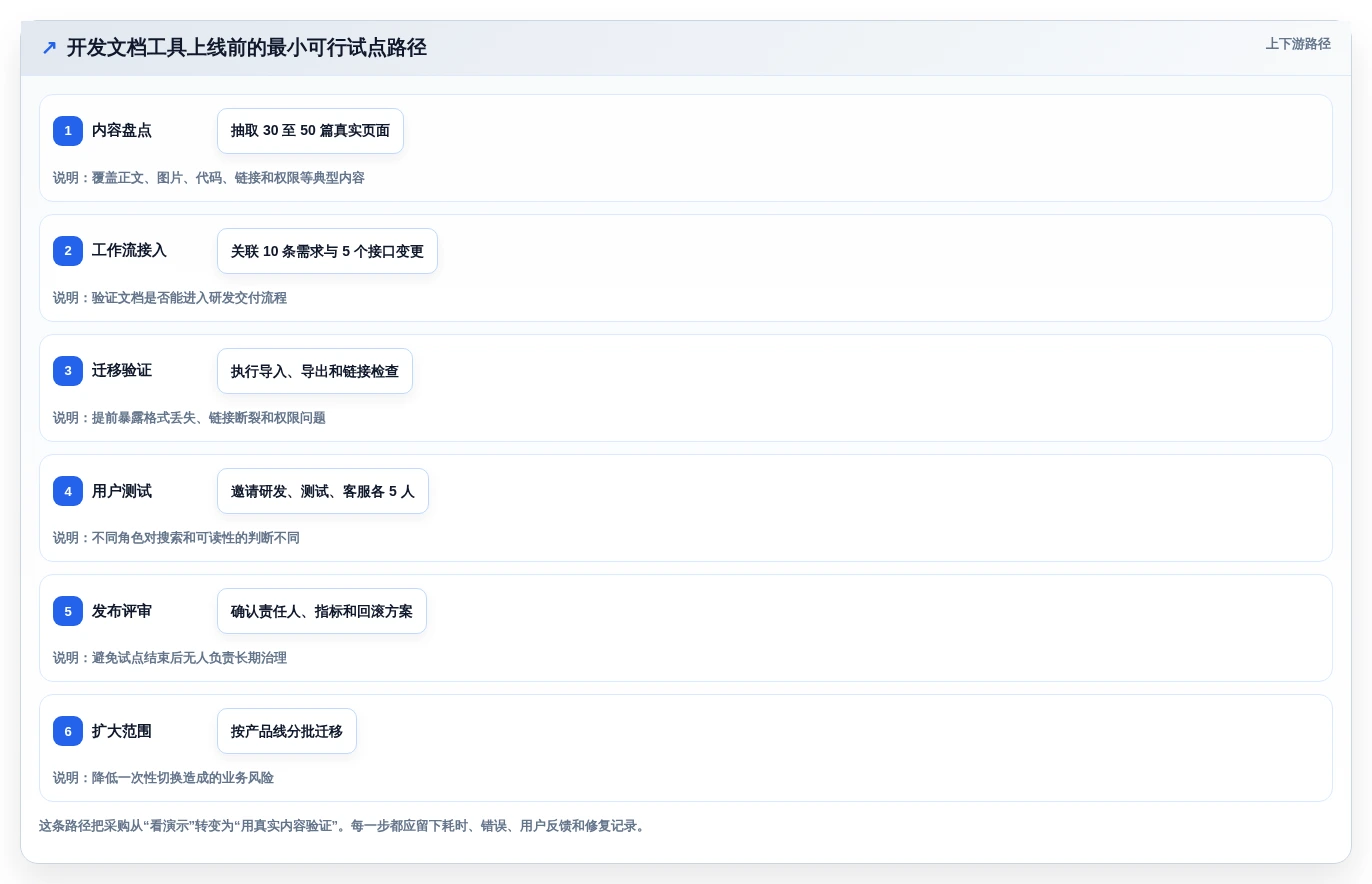Click step number badge 3

[68, 371]
